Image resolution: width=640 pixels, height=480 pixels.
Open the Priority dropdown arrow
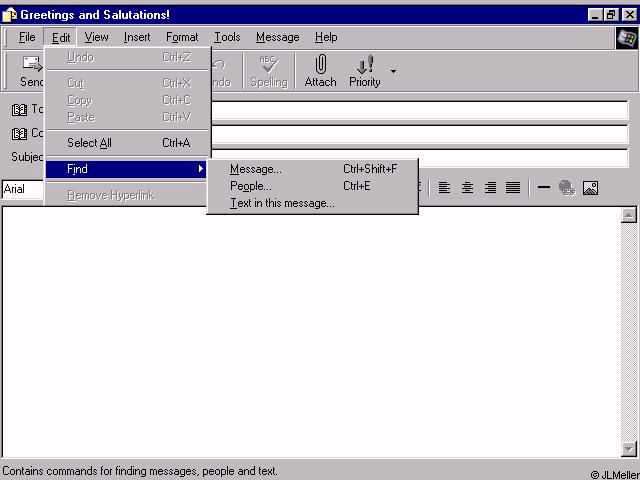(x=393, y=72)
